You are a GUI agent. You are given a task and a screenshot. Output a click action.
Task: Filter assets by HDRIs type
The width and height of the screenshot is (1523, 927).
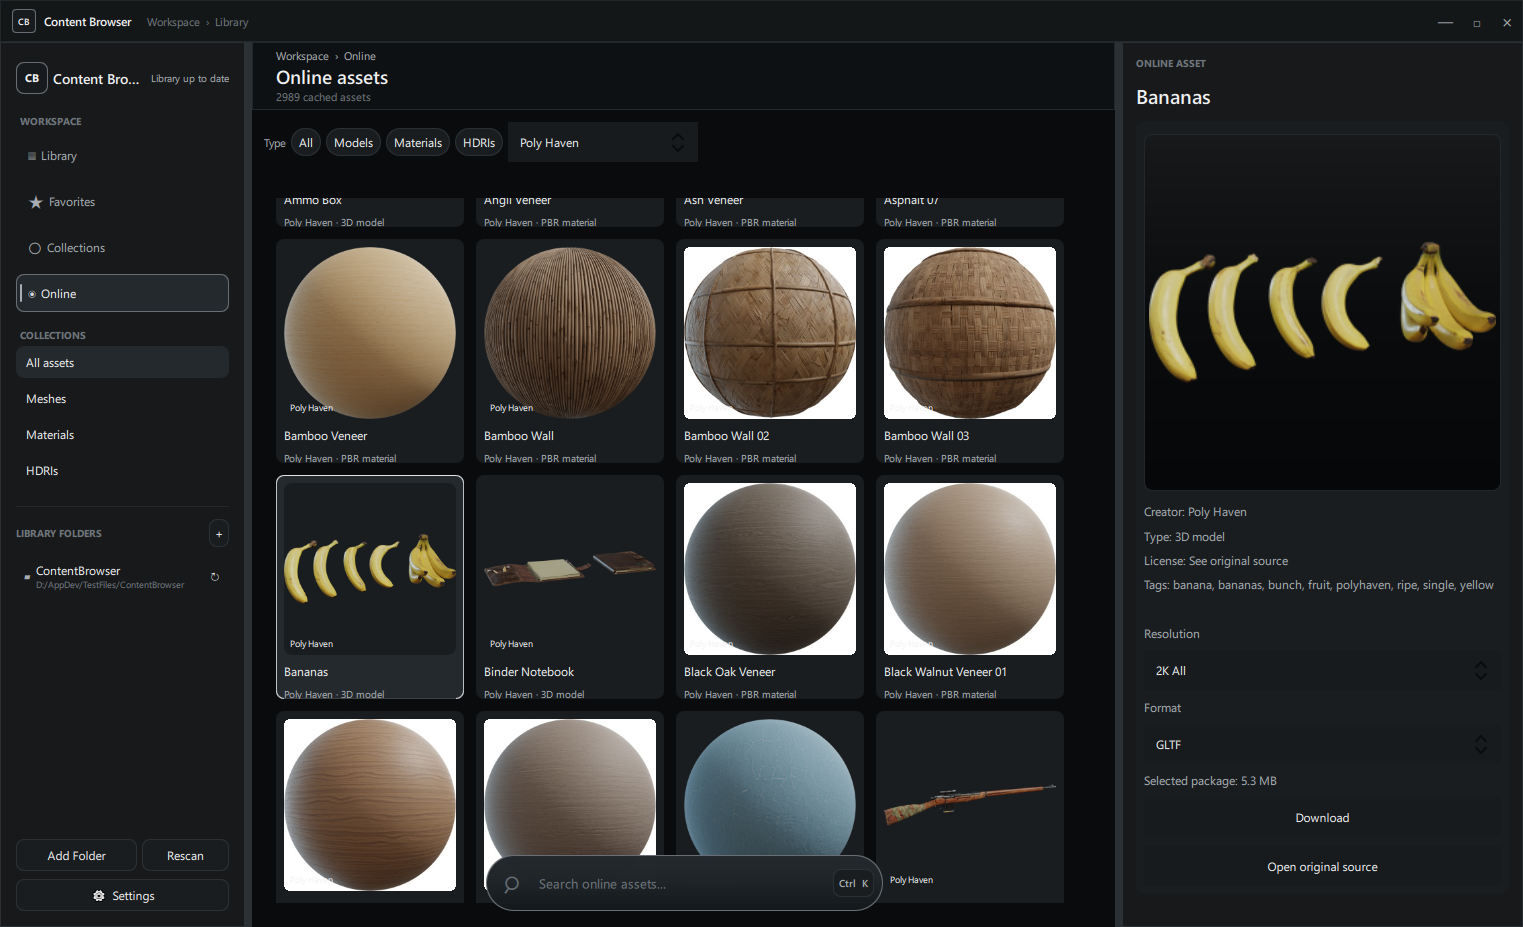tap(479, 143)
